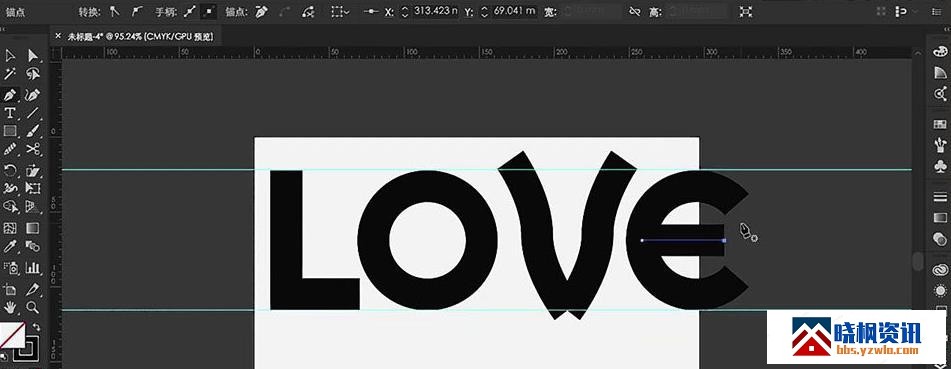
Task: Click the X value stepper arrows
Action: point(406,11)
